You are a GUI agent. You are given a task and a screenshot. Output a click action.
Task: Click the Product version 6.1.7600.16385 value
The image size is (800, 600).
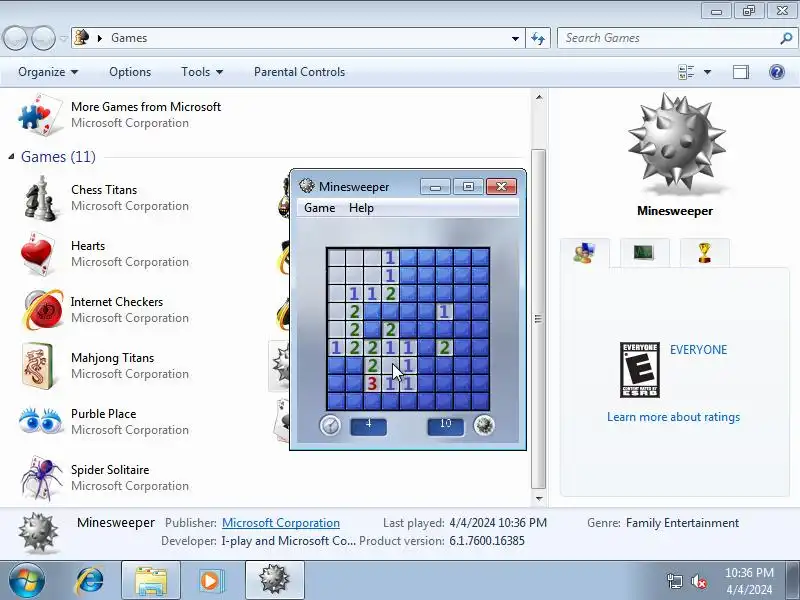[x=487, y=540]
